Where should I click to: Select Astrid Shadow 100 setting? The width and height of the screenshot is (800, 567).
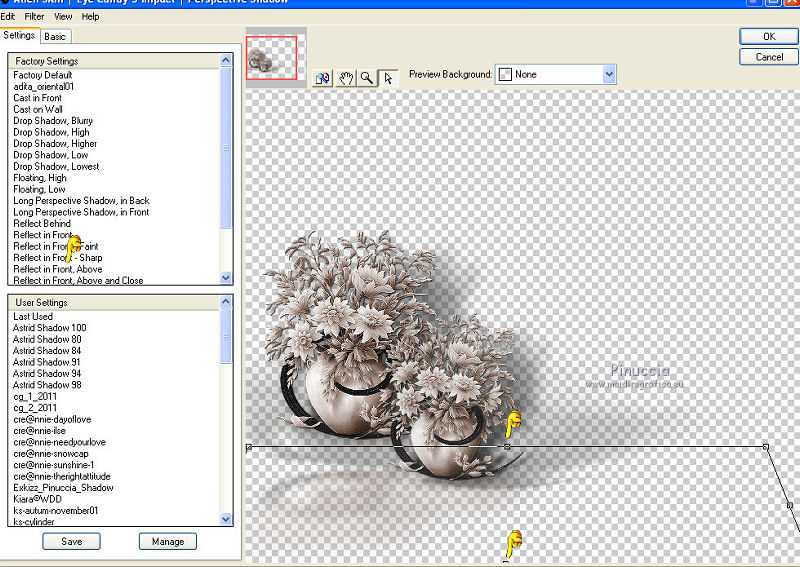click(50, 328)
